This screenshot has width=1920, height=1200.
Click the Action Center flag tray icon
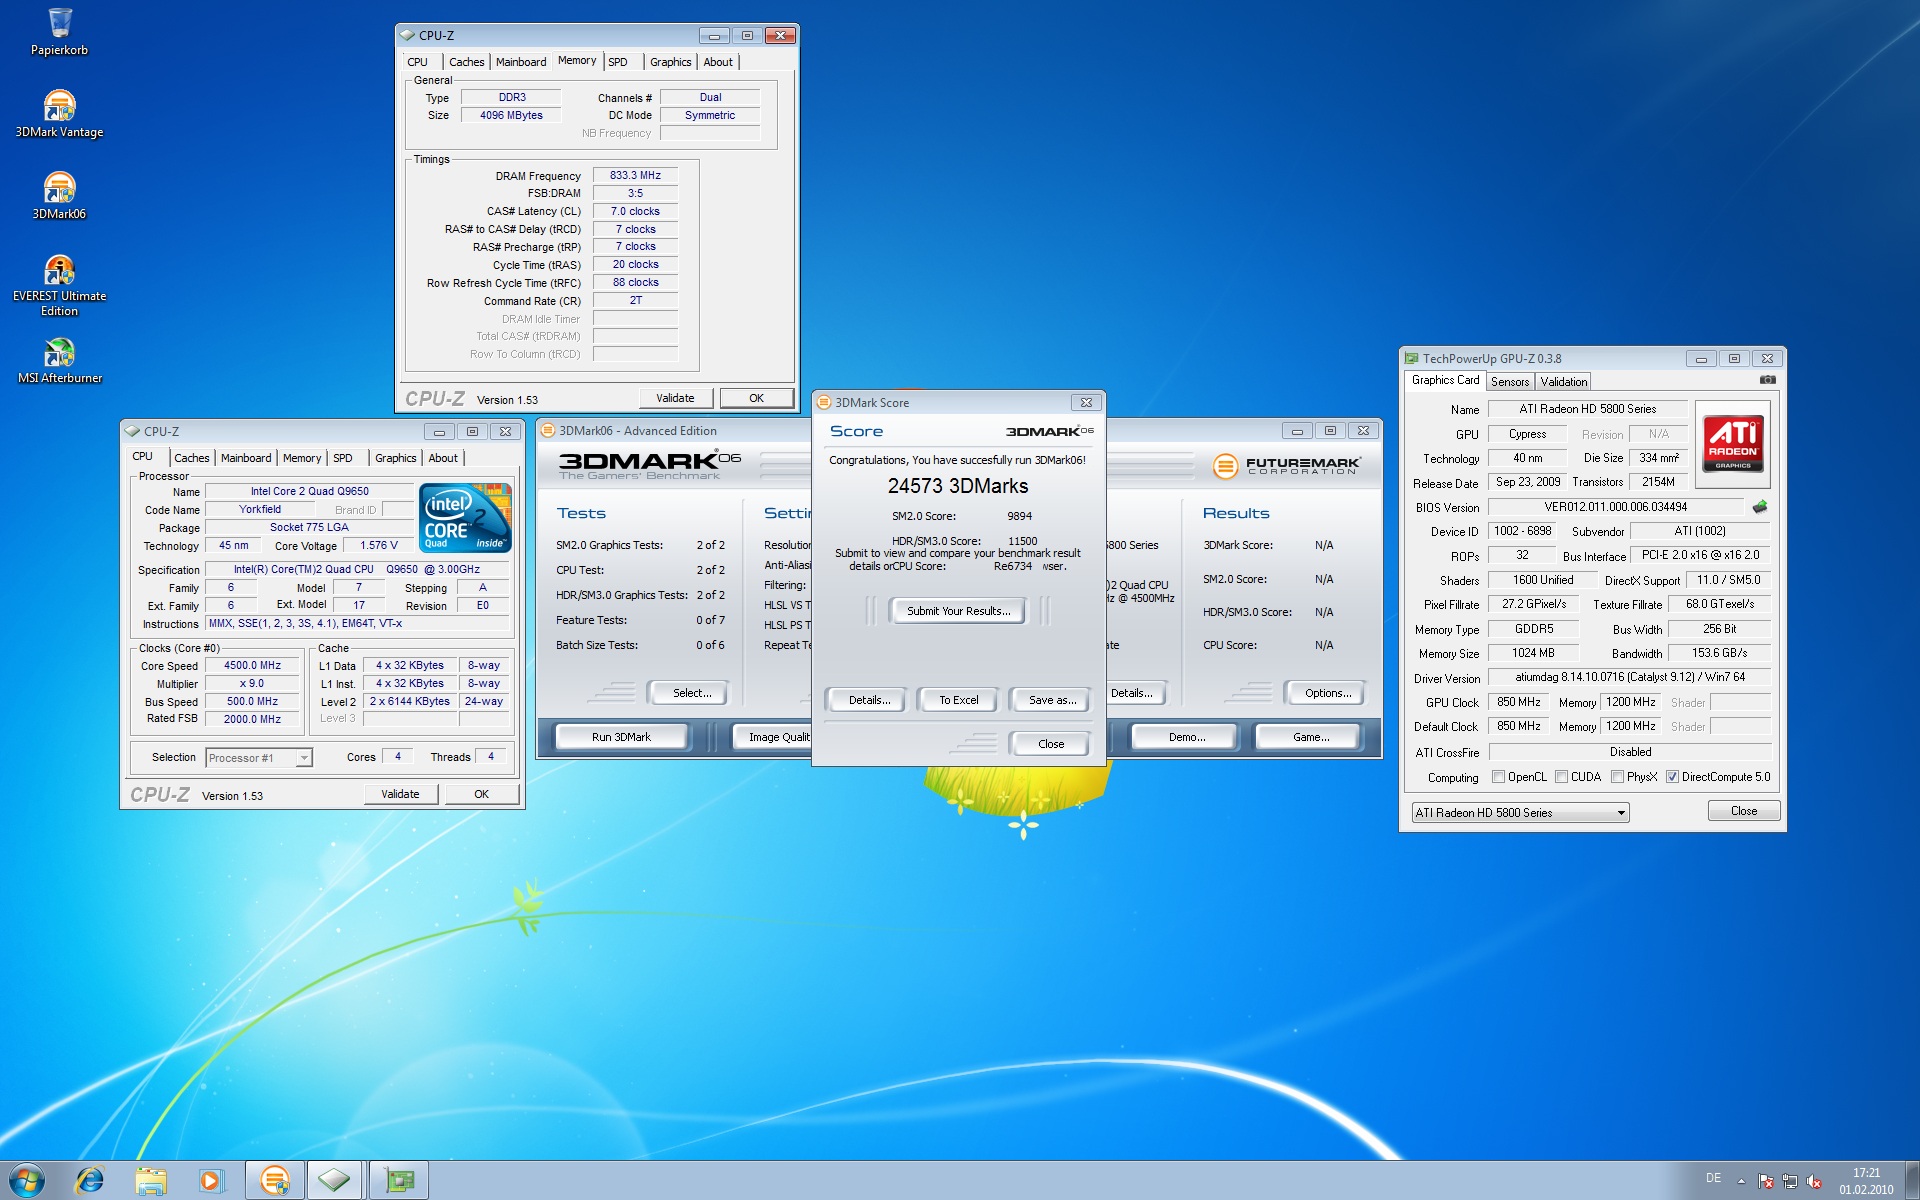pos(1765,1181)
